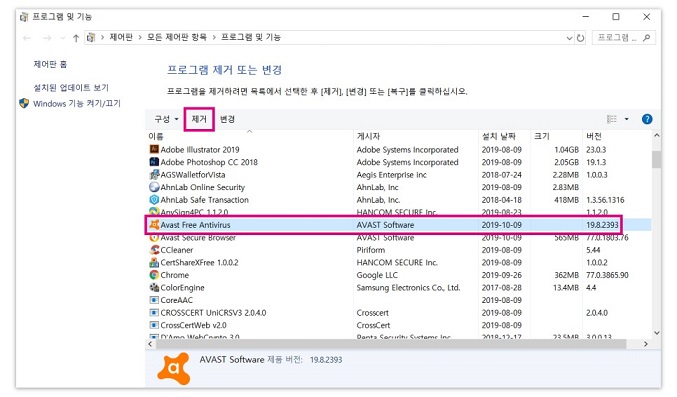Select the Adobe Photoshop CC 2018 icon
Image resolution: width=677 pixels, height=397 pixels.
(x=154, y=162)
